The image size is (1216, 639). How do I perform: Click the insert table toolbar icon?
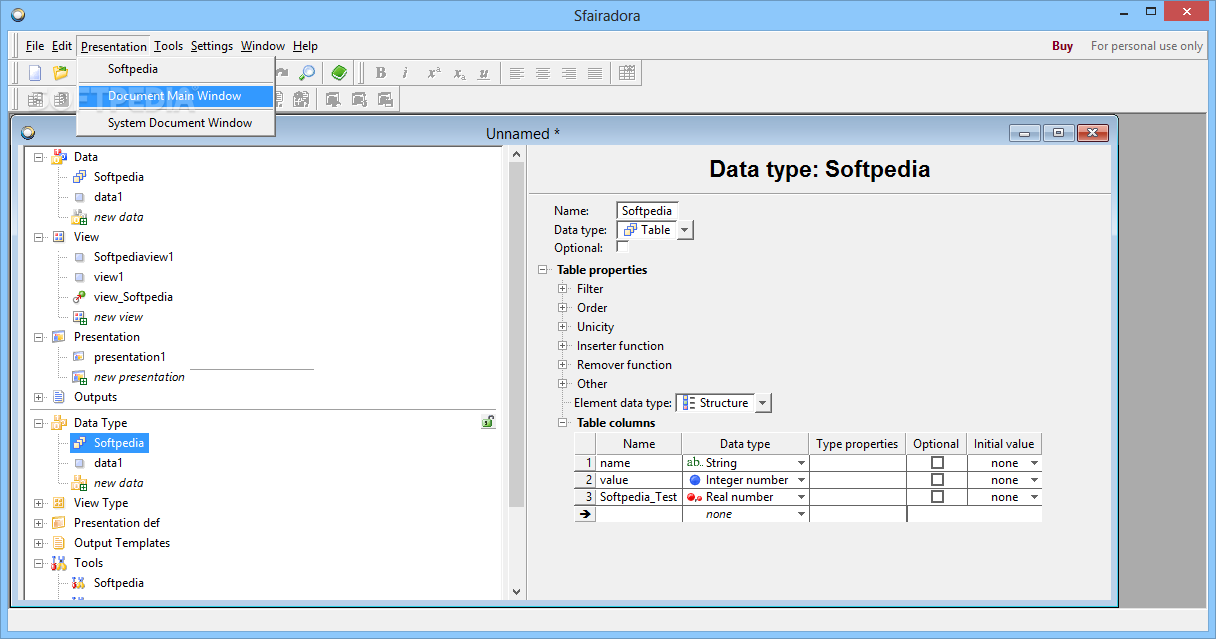627,73
